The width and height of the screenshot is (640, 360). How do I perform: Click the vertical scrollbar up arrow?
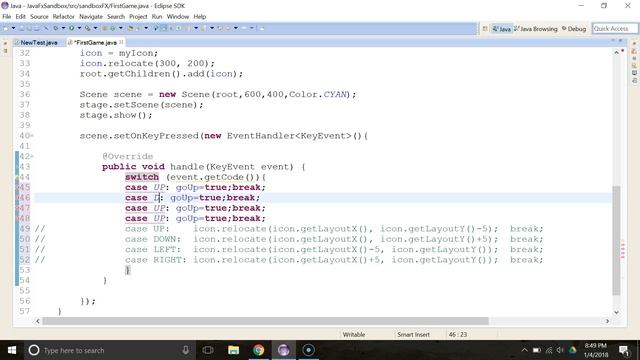click(616, 53)
